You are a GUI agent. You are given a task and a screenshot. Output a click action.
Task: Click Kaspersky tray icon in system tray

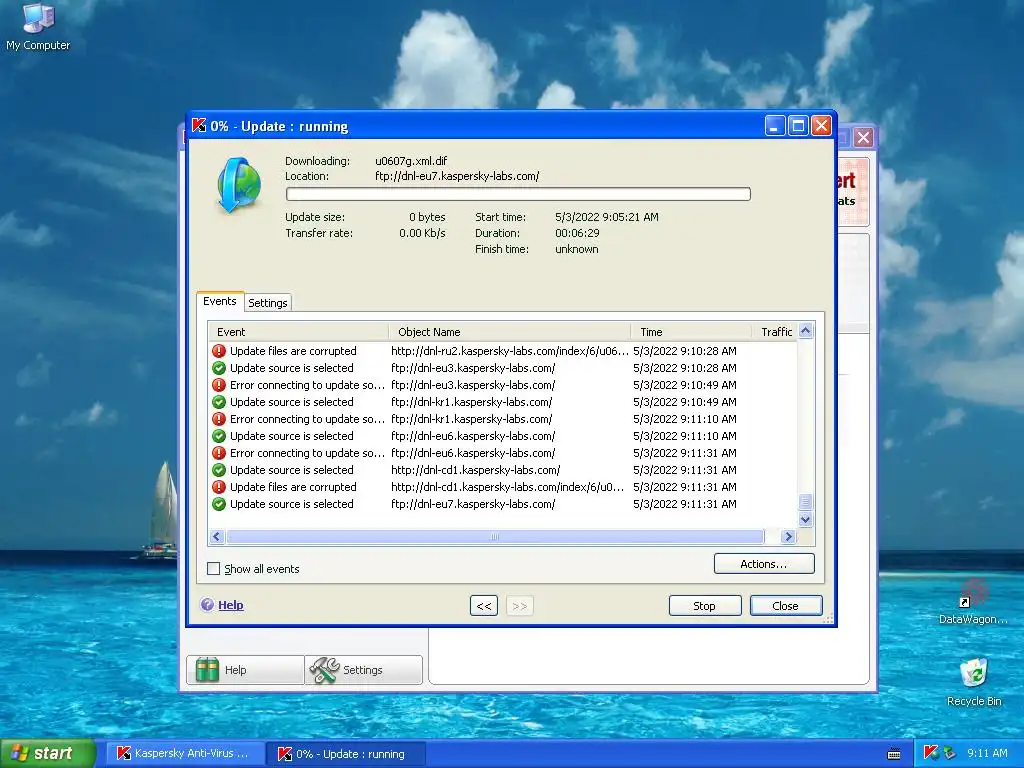(x=931, y=753)
